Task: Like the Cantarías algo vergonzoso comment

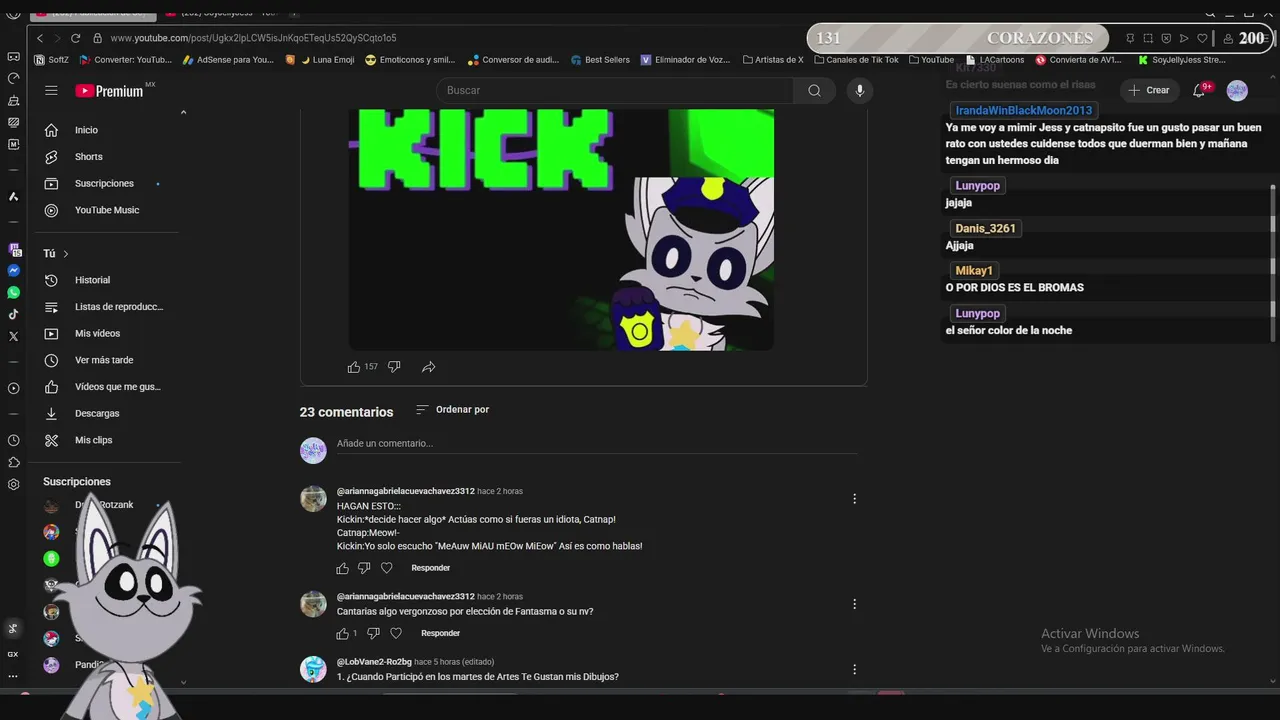Action: pos(342,633)
